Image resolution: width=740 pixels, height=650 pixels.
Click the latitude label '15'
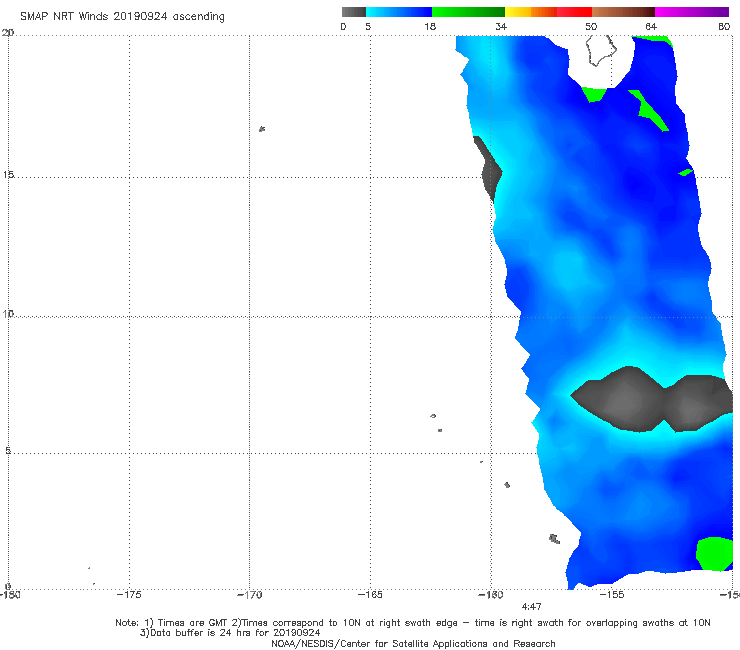[x=8, y=175]
